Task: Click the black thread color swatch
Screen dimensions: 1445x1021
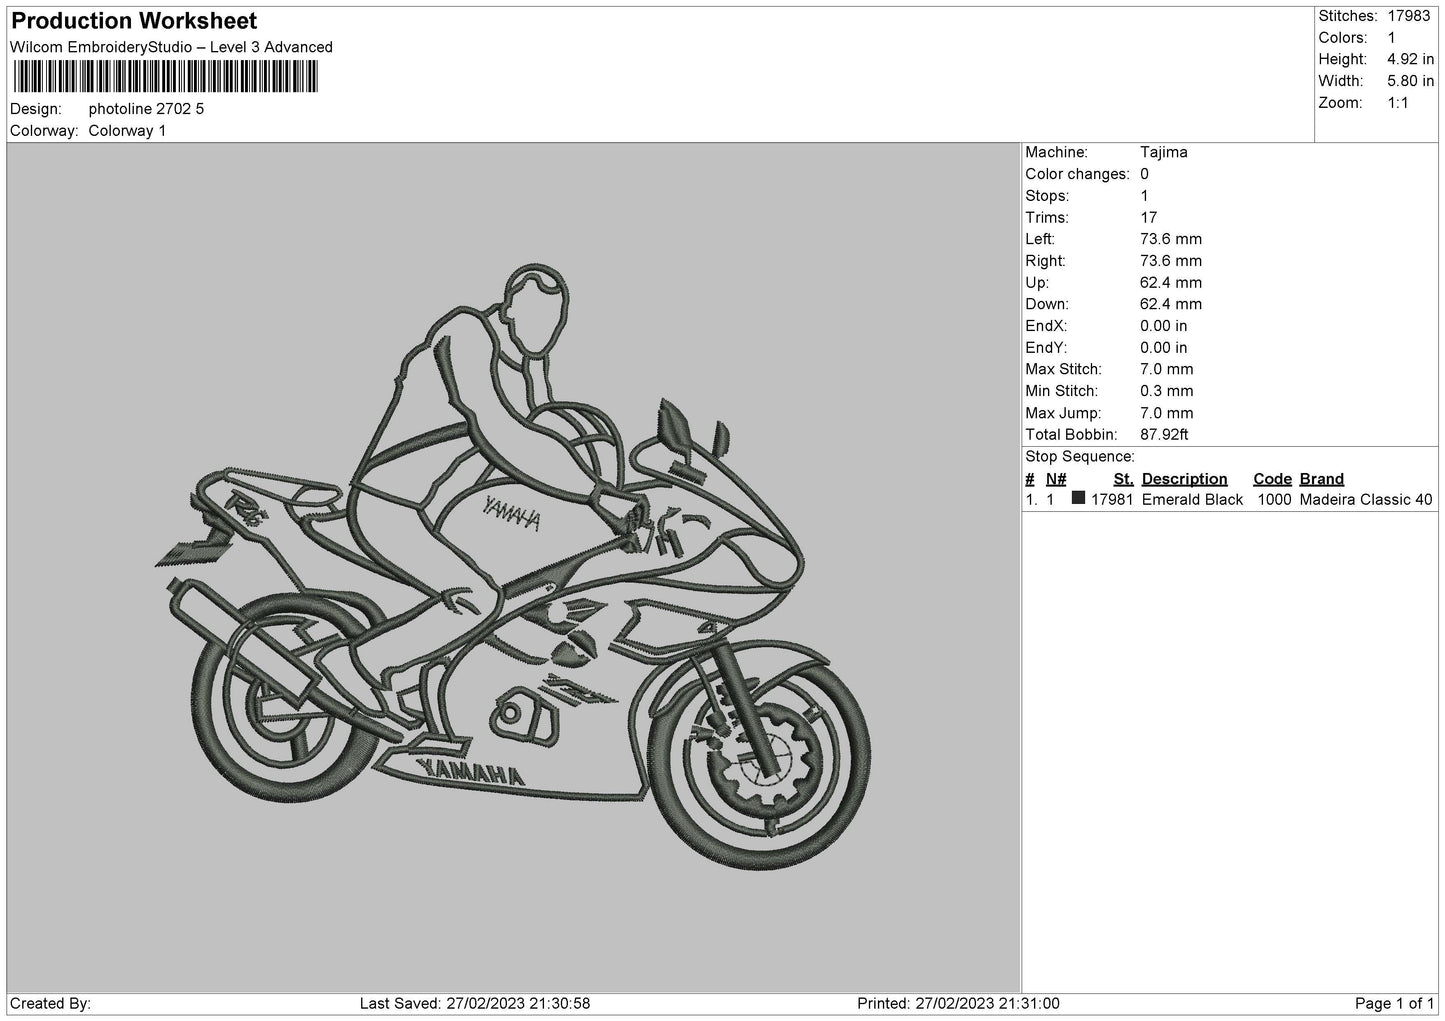Action: tap(1078, 498)
